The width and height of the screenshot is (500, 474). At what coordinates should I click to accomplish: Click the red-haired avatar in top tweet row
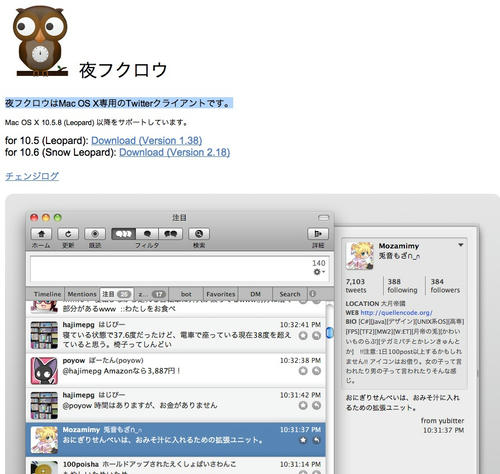click(44, 307)
